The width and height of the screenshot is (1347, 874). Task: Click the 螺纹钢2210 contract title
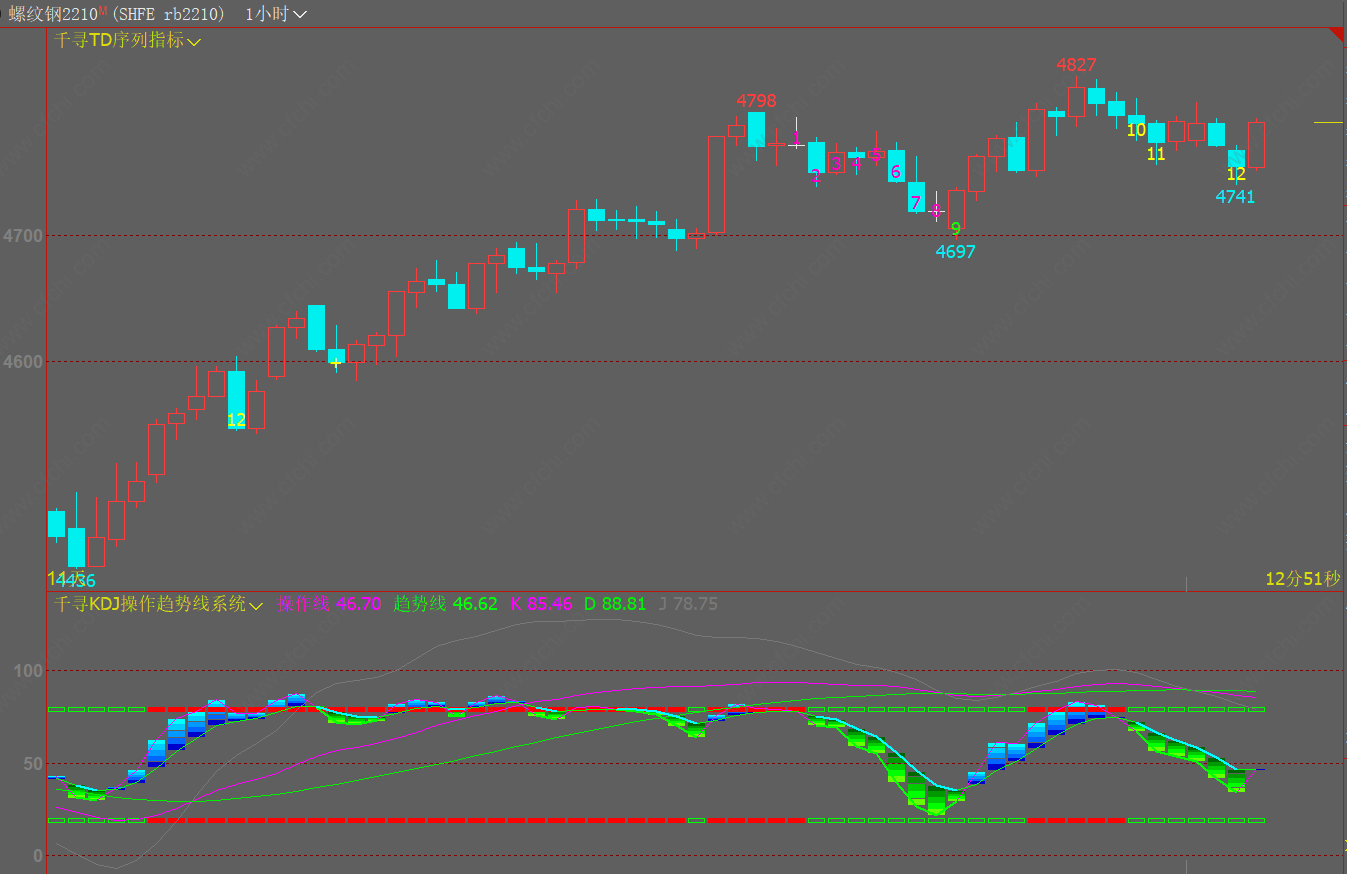(52, 14)
